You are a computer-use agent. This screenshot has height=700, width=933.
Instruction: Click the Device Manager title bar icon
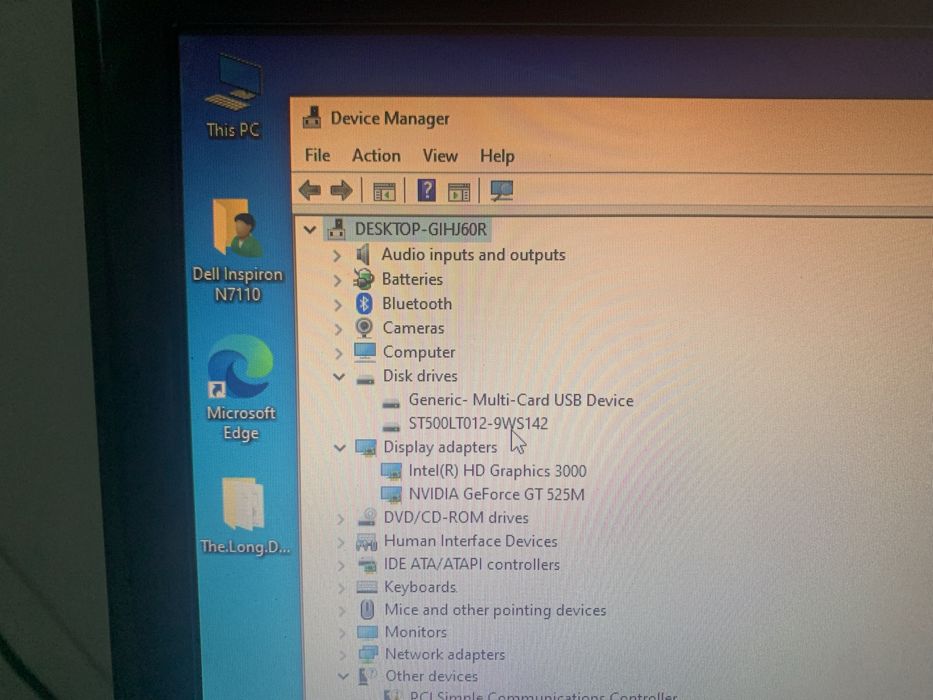click(312, 118)
